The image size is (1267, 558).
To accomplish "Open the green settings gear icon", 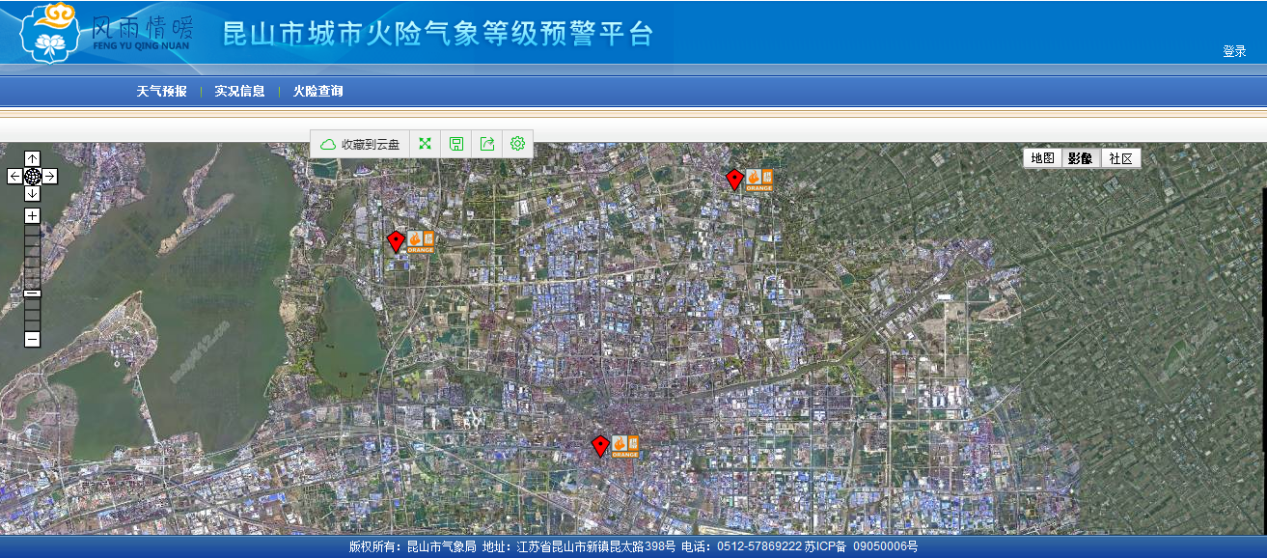I will click(518, 144).
